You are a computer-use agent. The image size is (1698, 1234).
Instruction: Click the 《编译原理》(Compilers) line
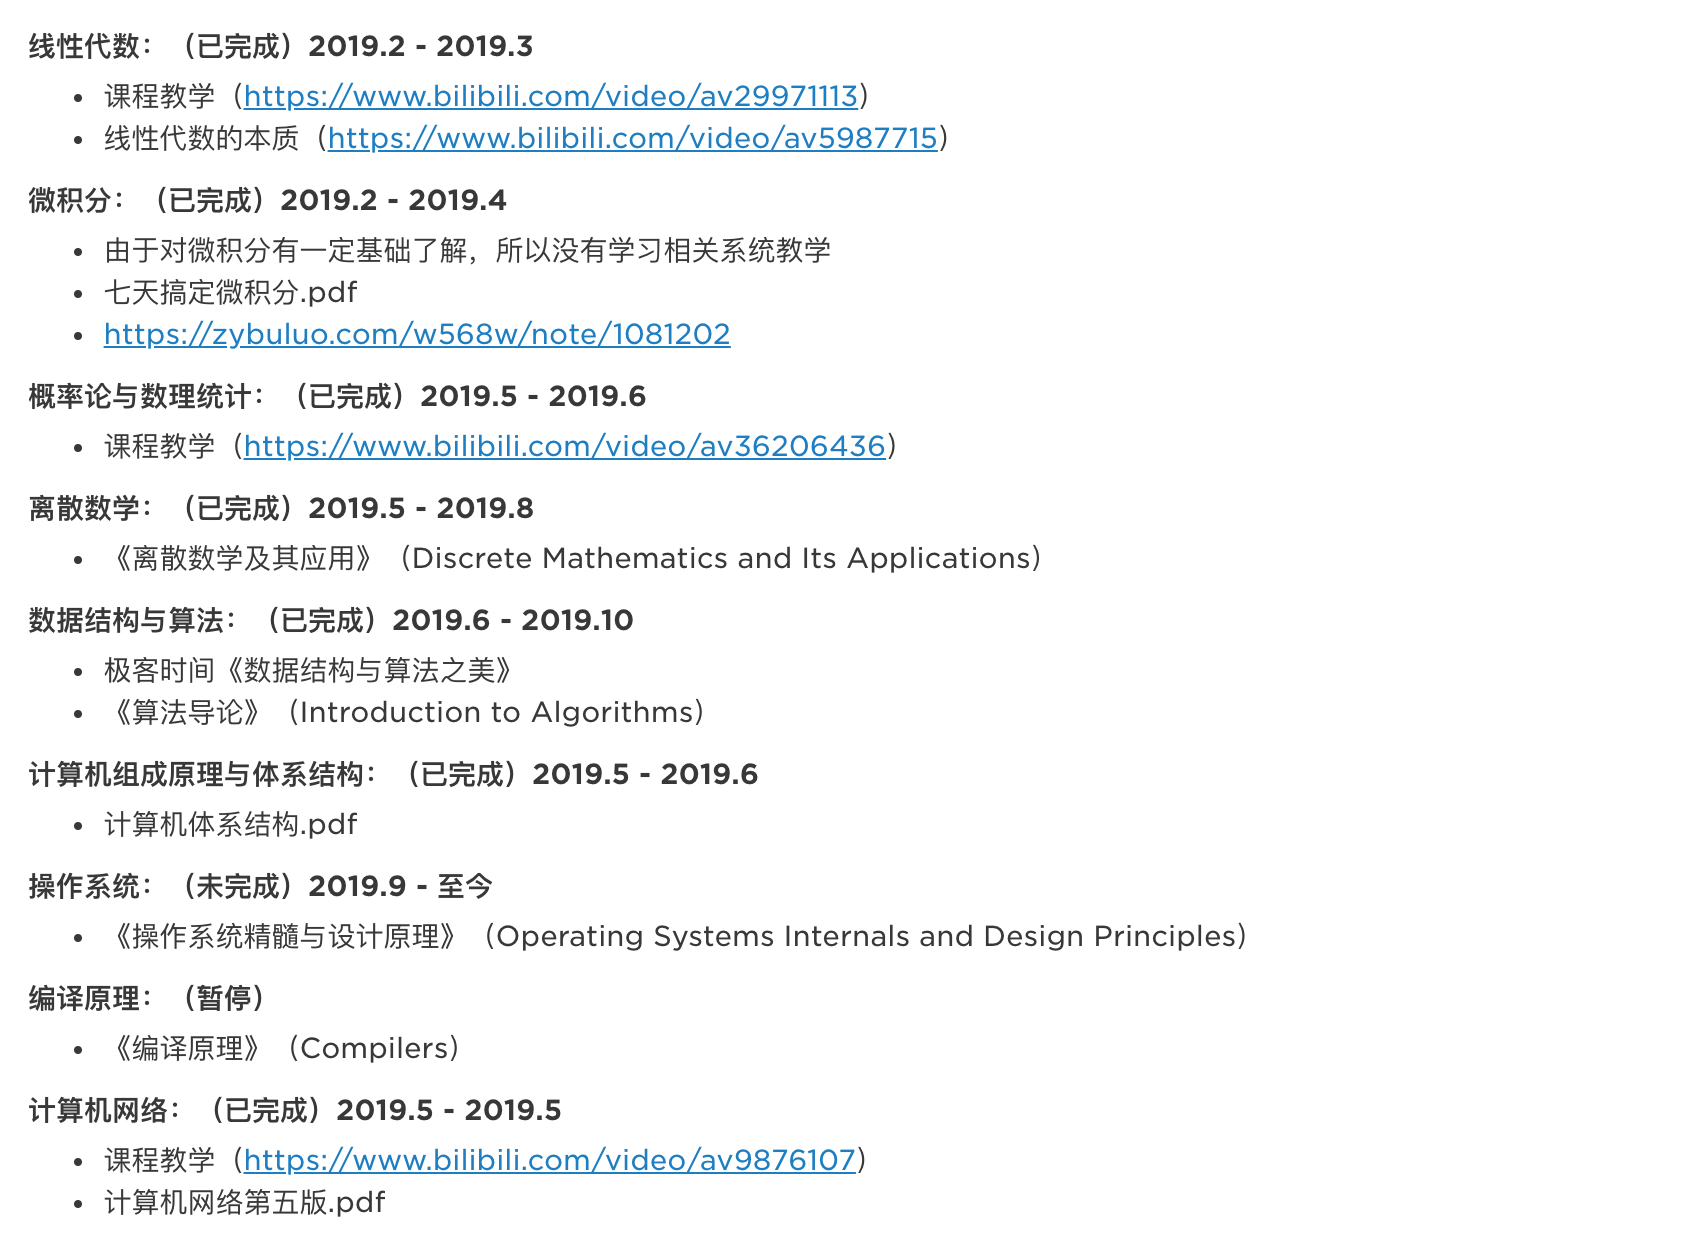(x=283, y=1048)
